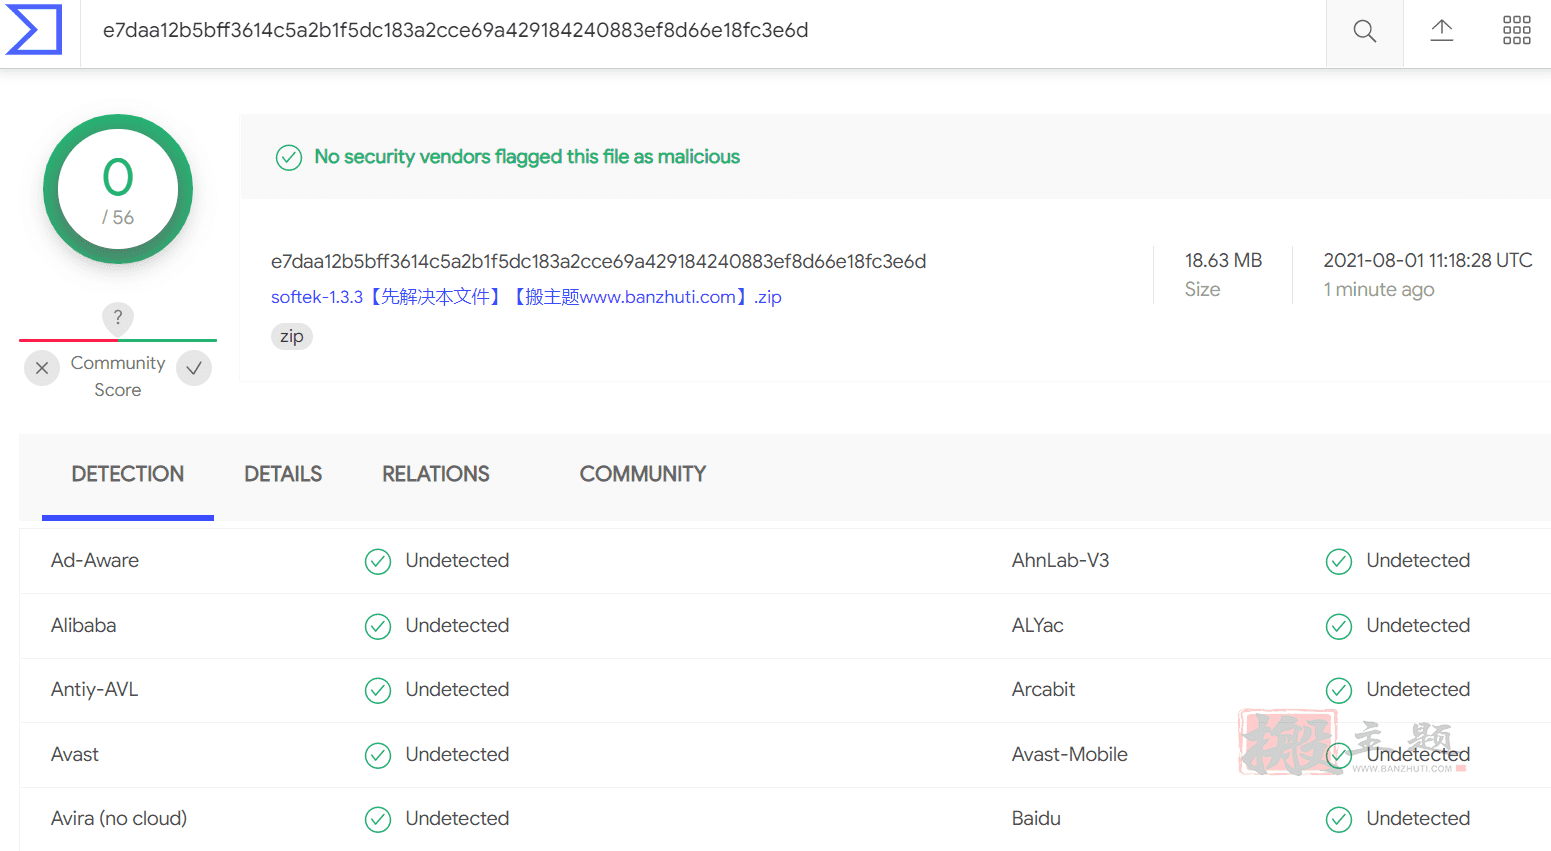Click 'Undetected' result for Ad-Aware
1551x851 pixels.
point(457,561)
